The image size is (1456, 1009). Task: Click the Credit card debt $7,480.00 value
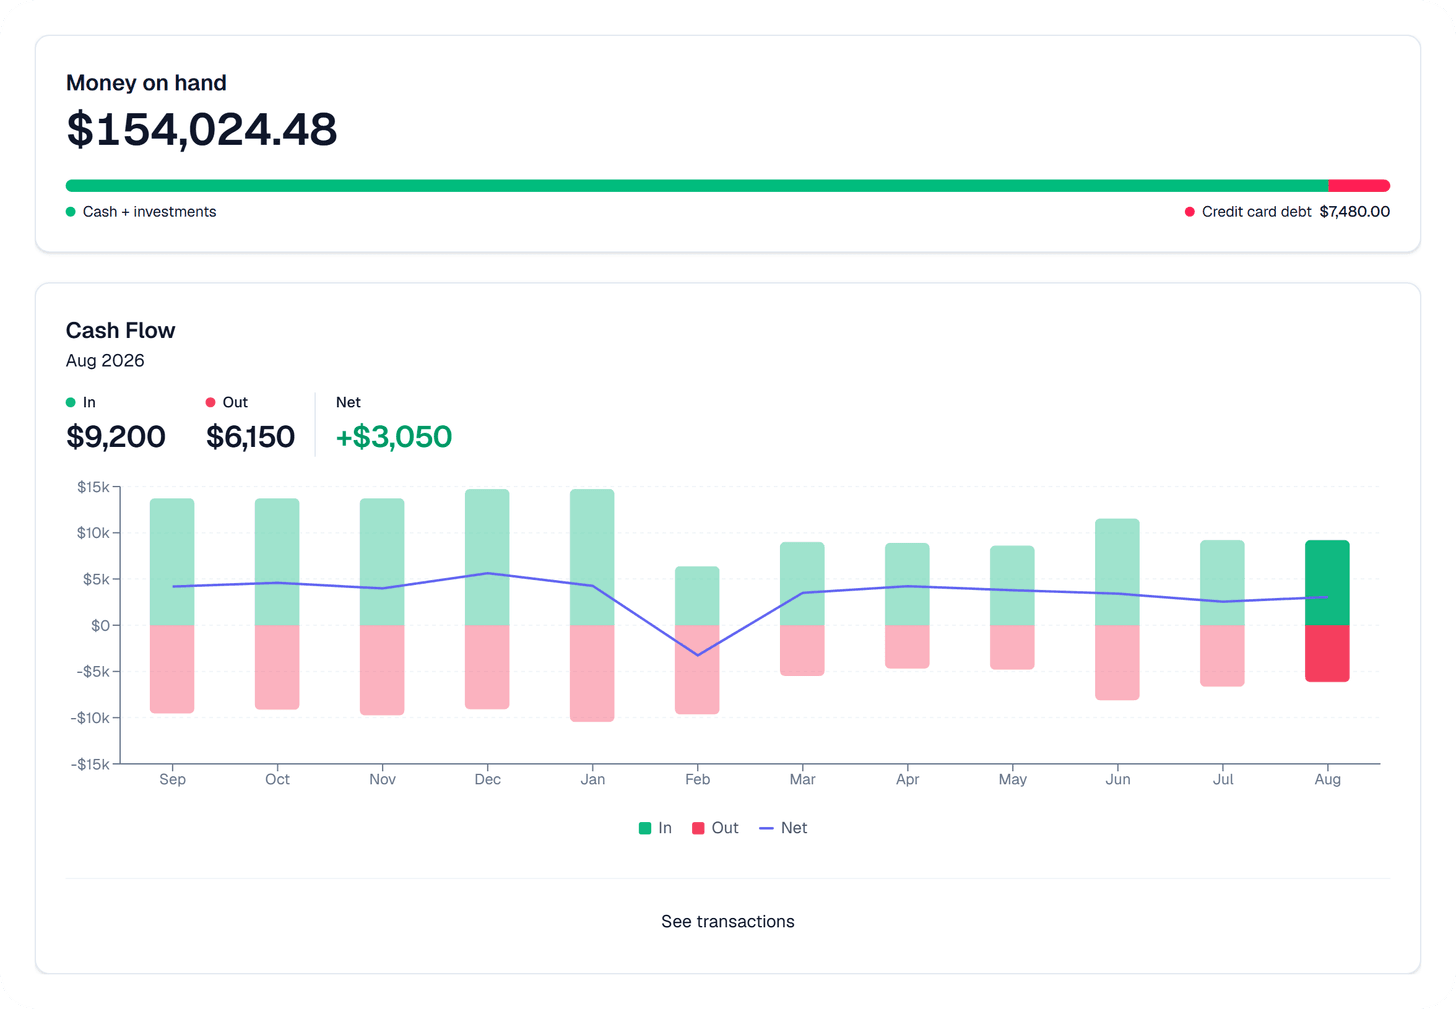pos(1354,212)
